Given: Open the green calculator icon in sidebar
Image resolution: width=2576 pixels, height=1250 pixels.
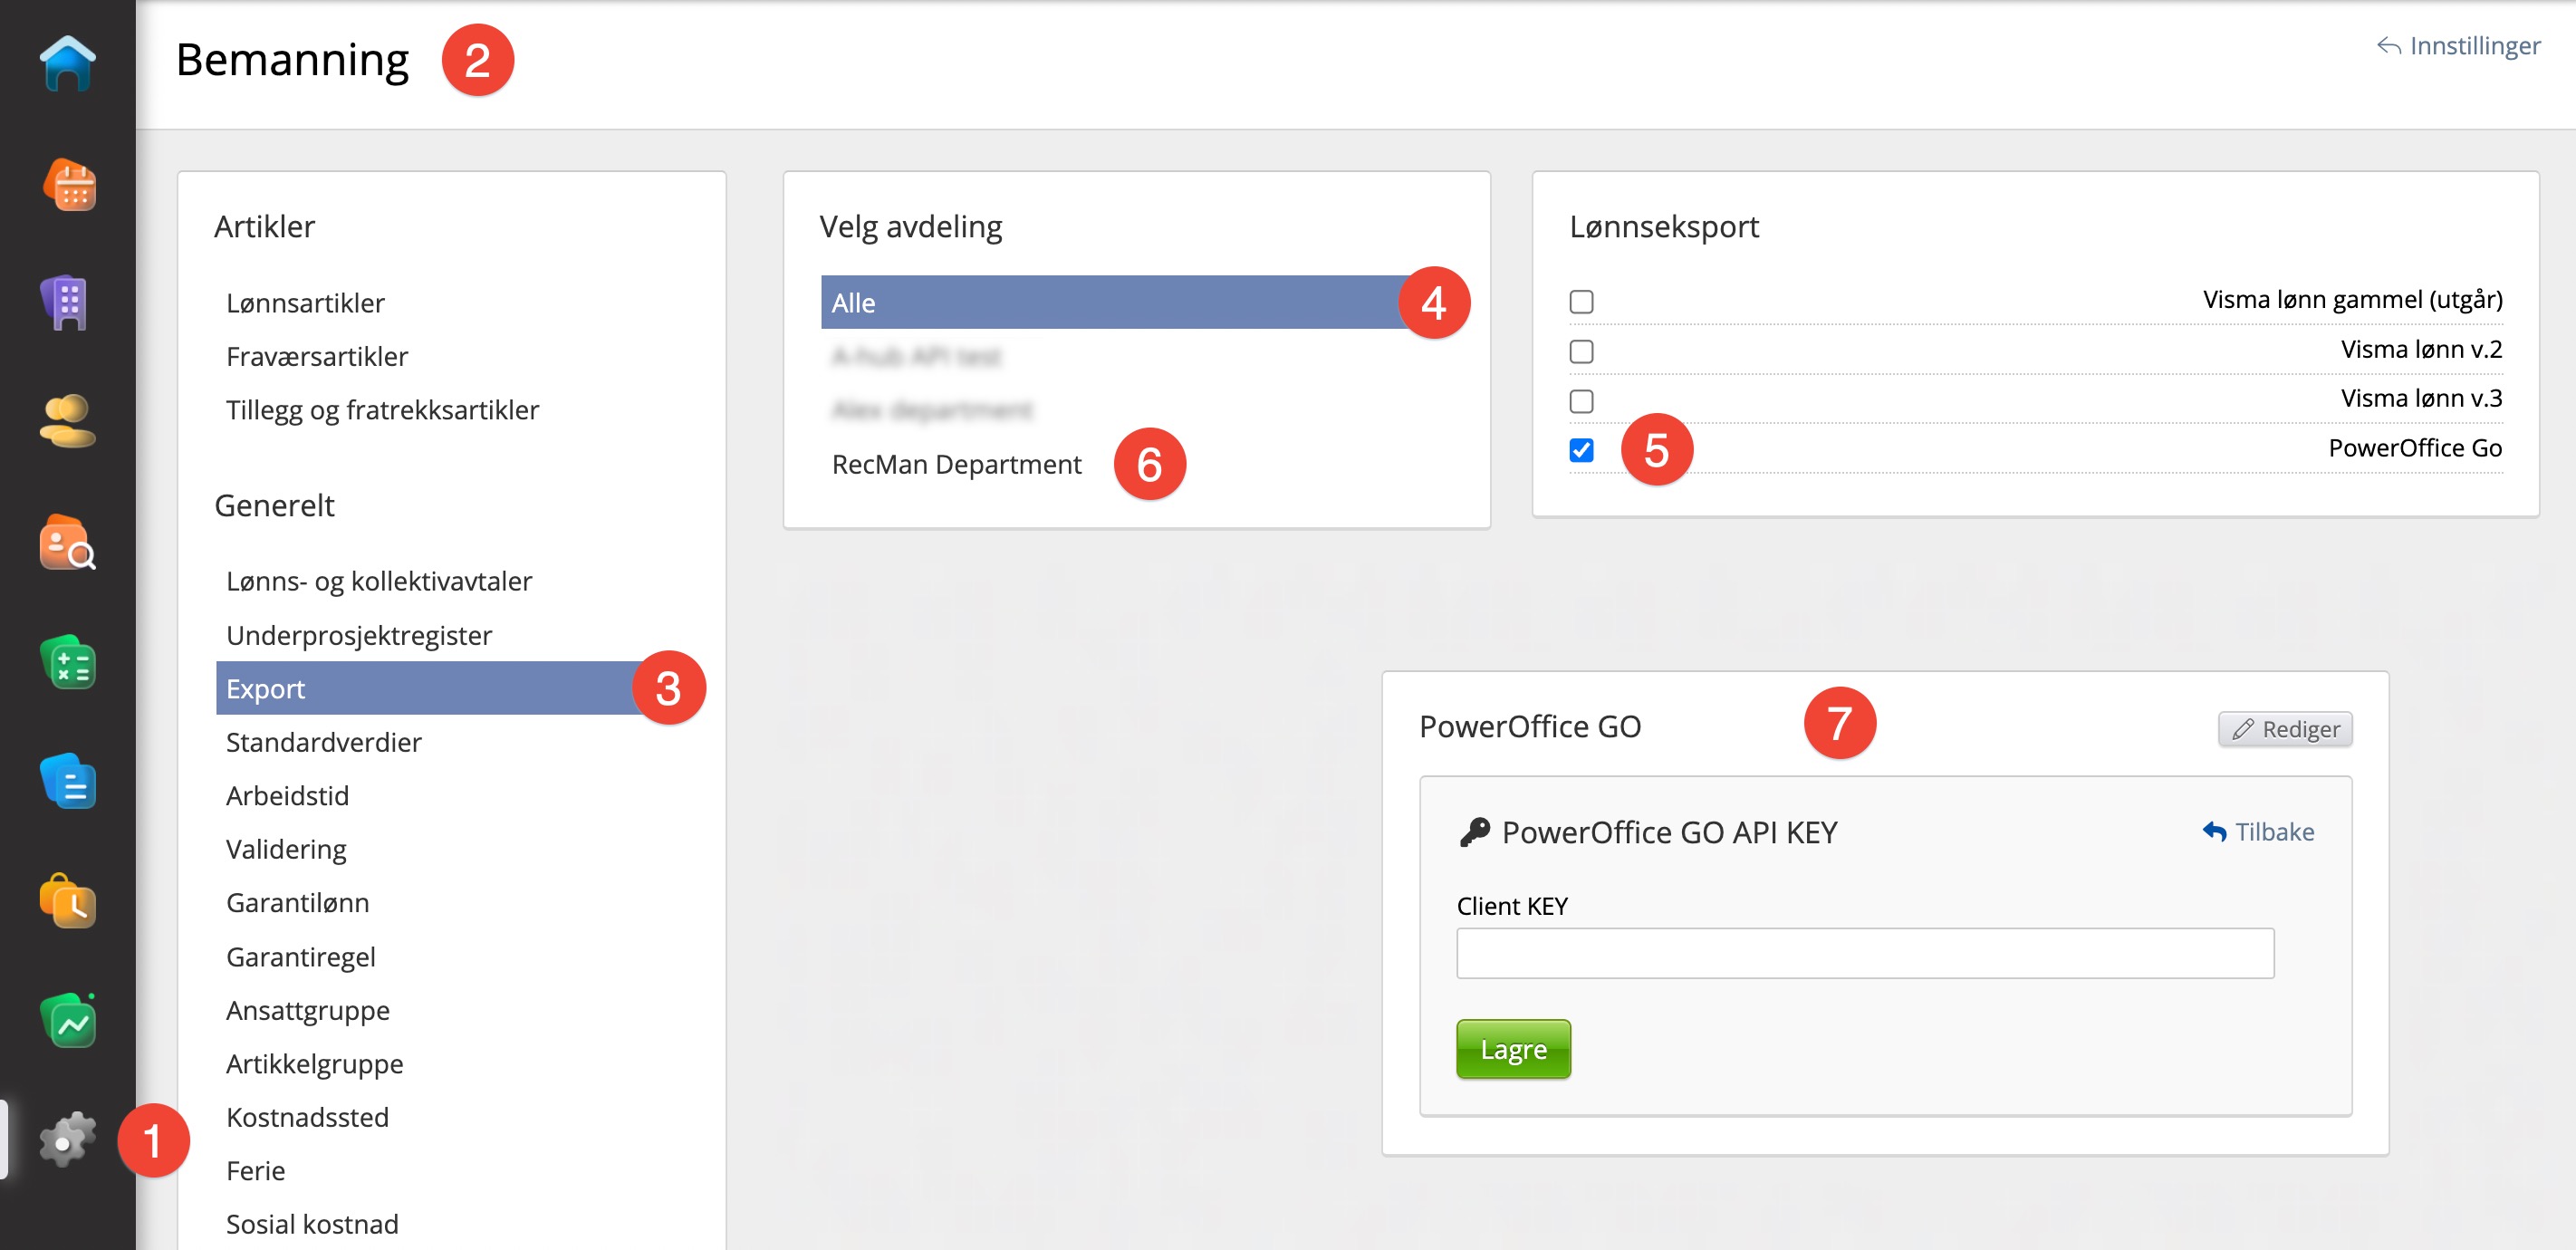Looking at the screenshot, I should point(67,662).
